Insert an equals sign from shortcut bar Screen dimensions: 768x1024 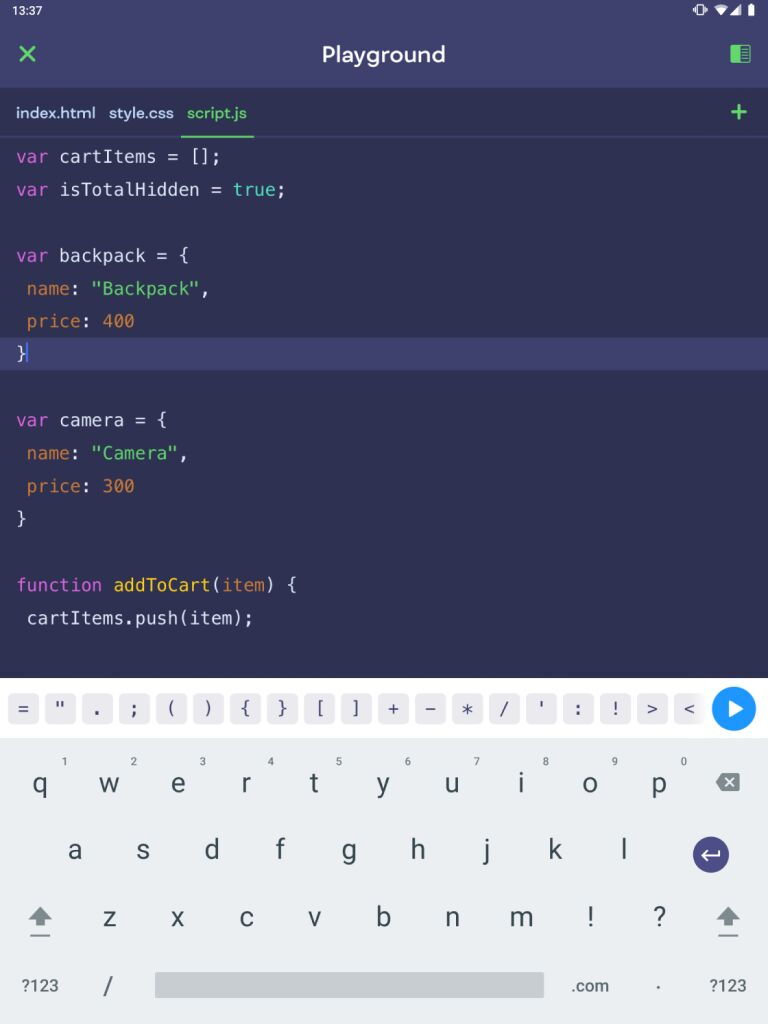pos(23,709)
